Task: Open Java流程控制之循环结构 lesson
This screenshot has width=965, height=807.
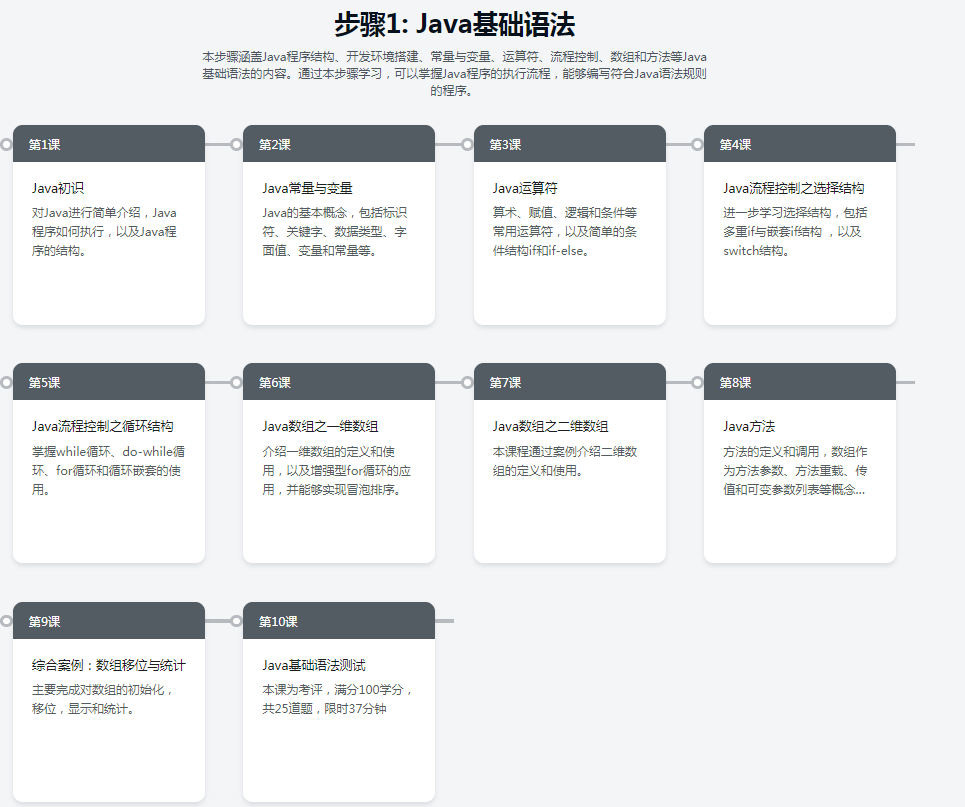Action: click(102, 426)
